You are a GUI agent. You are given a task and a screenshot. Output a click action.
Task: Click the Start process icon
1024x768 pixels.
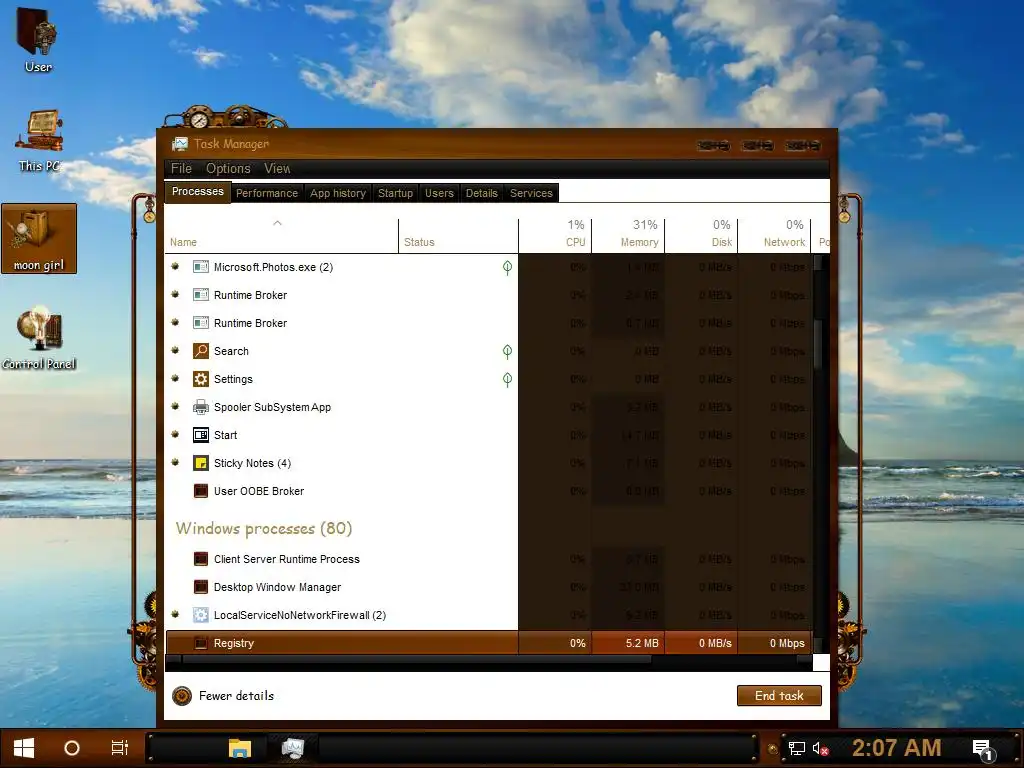(200, 436)
